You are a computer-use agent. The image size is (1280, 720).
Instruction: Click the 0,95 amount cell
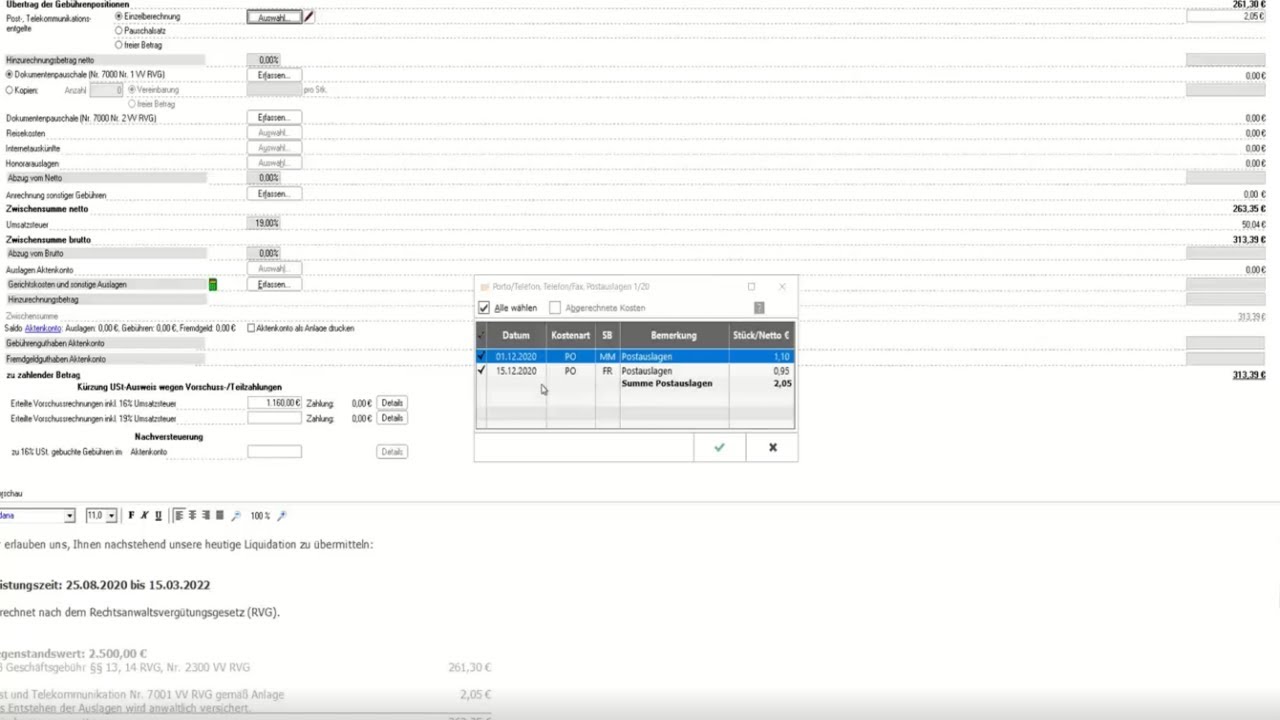coord(761,371)
